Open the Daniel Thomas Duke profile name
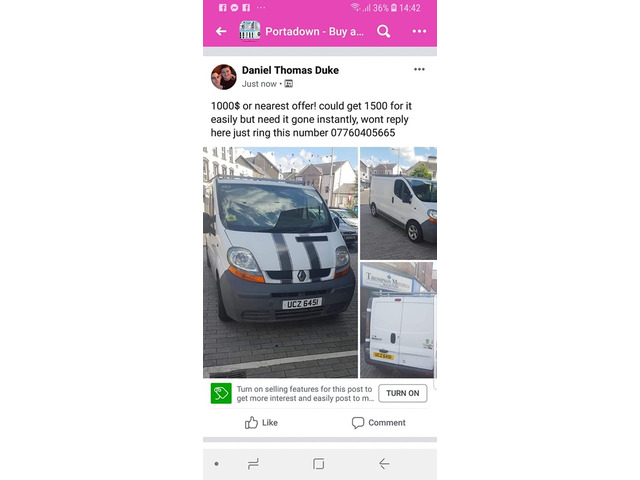640x480 pixels. click(x=290, y=70)
